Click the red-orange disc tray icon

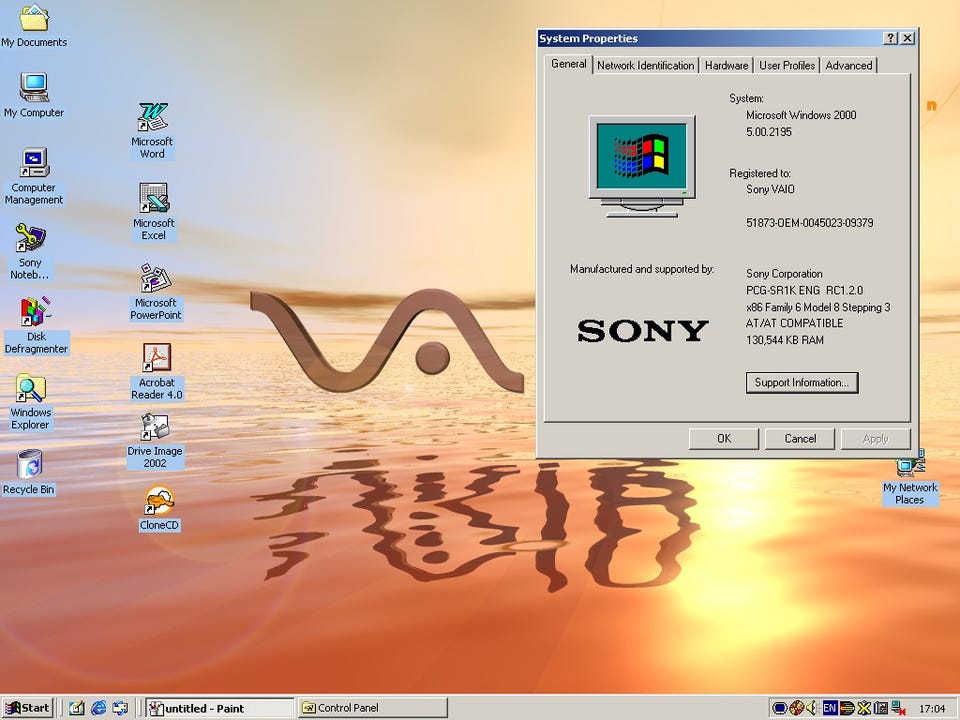coord(797,708)
